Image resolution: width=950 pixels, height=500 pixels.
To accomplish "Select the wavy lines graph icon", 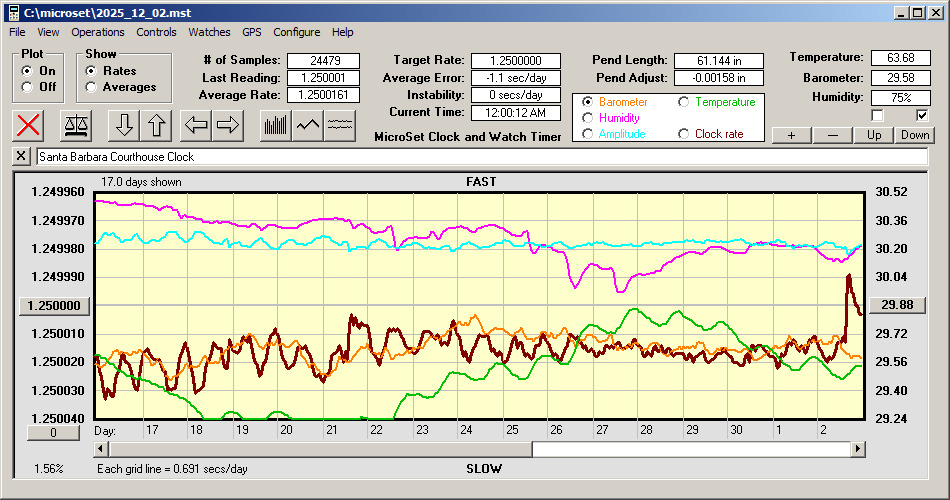I will point(340,125).
